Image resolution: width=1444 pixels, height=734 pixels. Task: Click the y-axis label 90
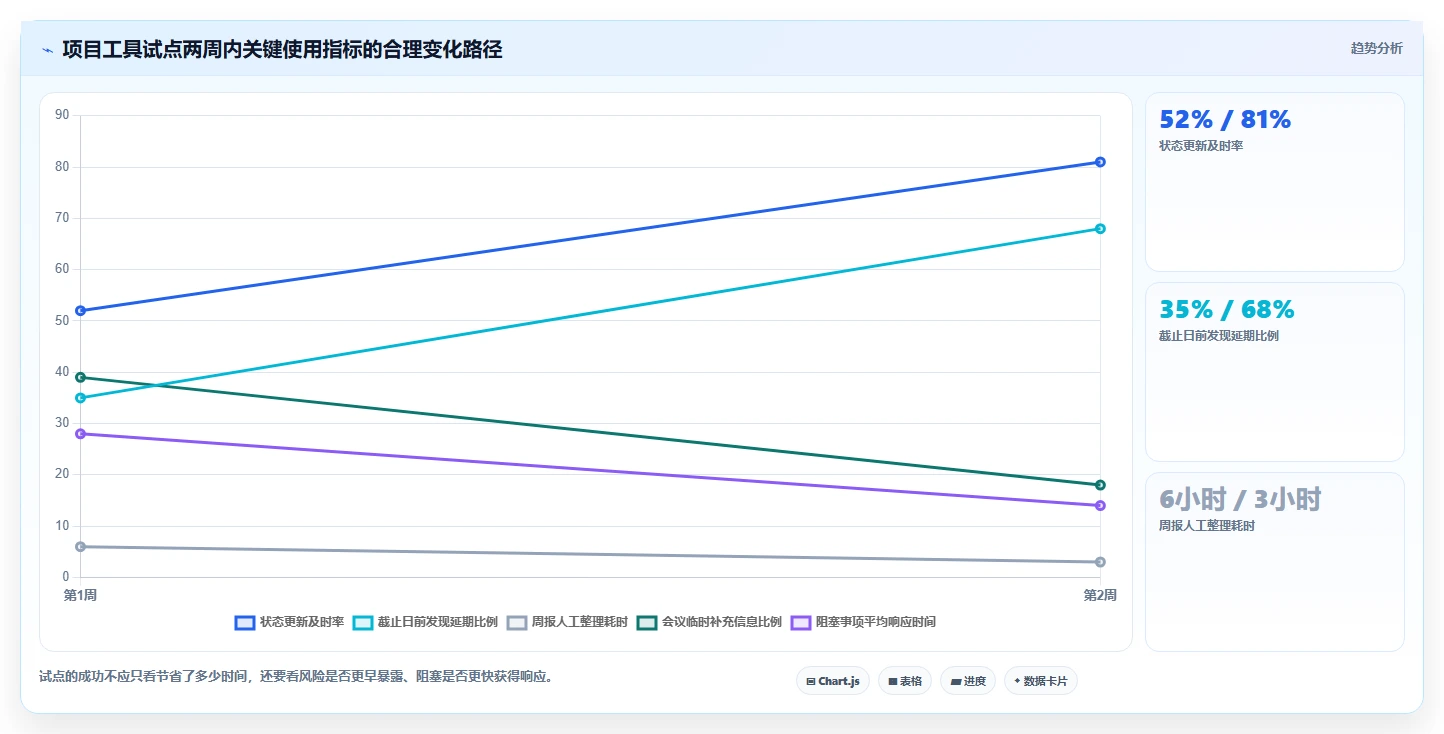pyautogui.click(x=62, y=115)
